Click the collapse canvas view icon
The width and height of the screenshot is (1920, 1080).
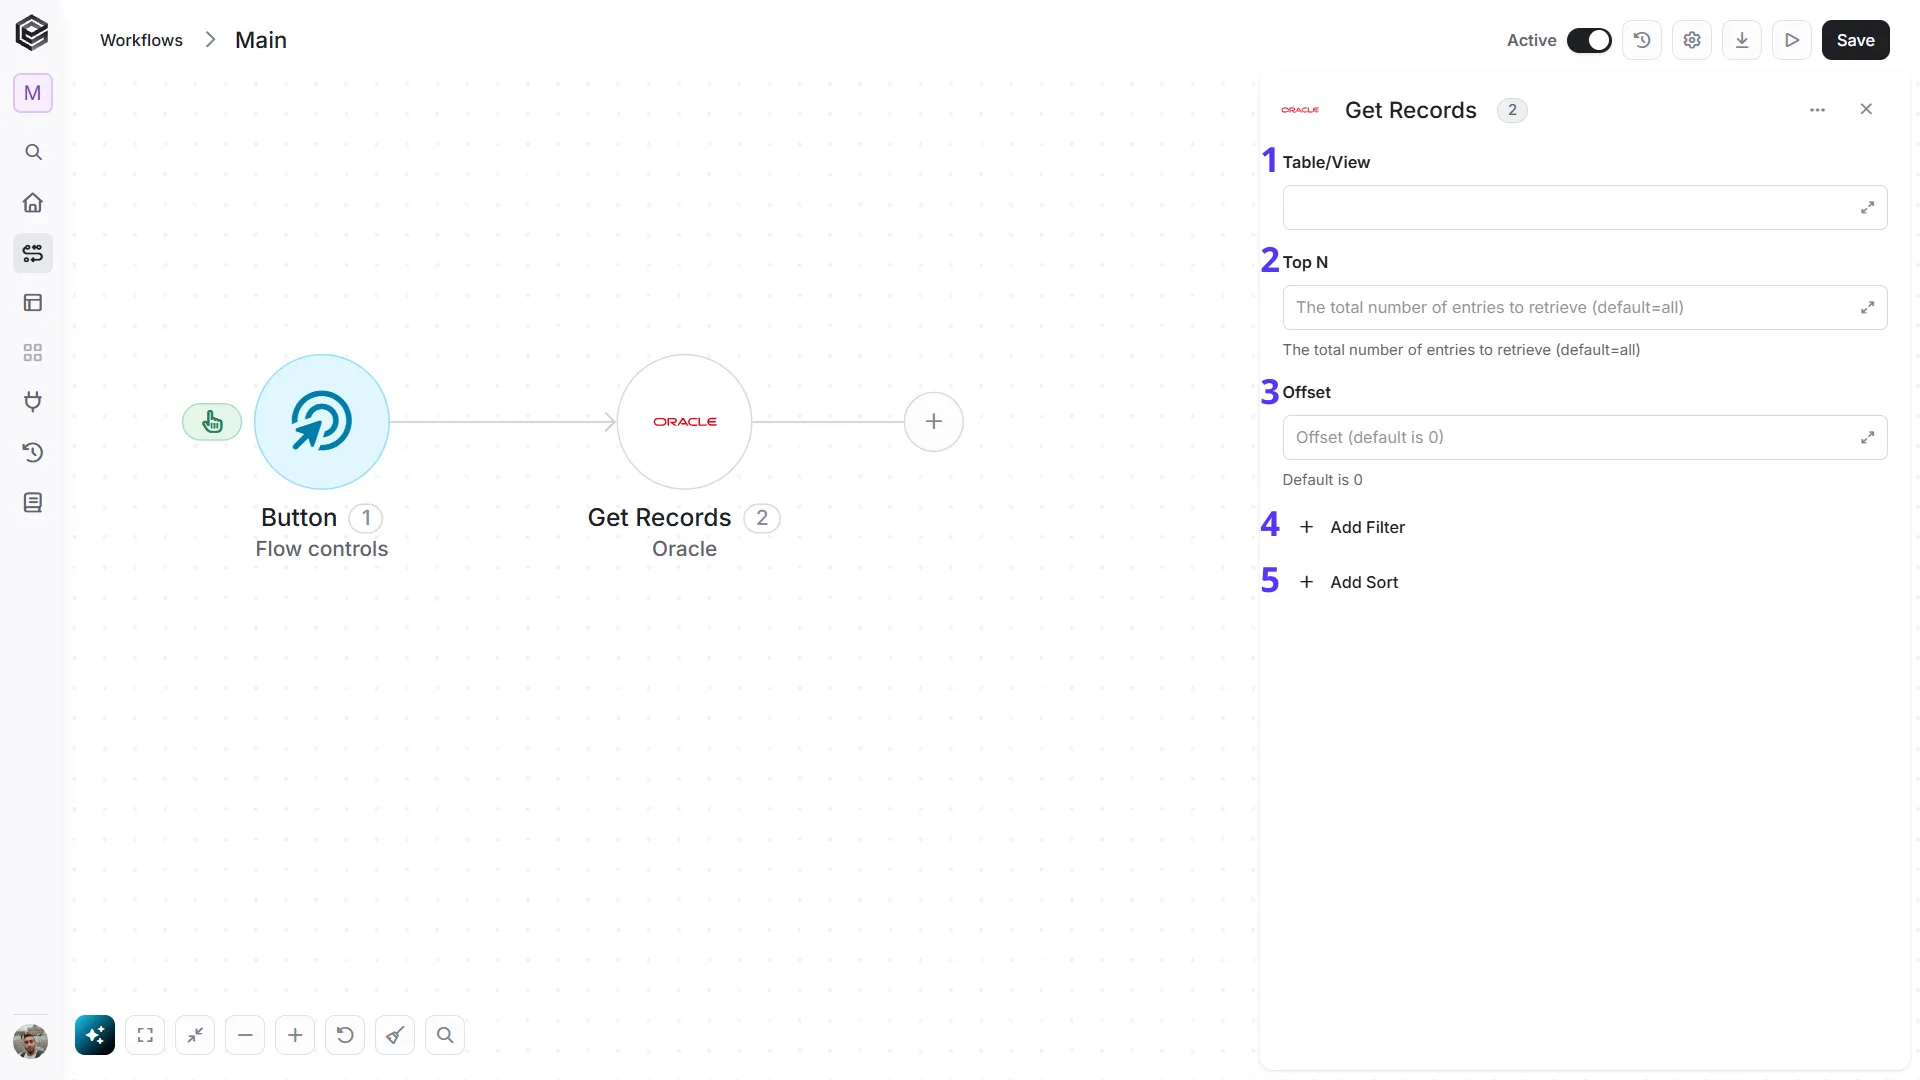point(195,1035)
